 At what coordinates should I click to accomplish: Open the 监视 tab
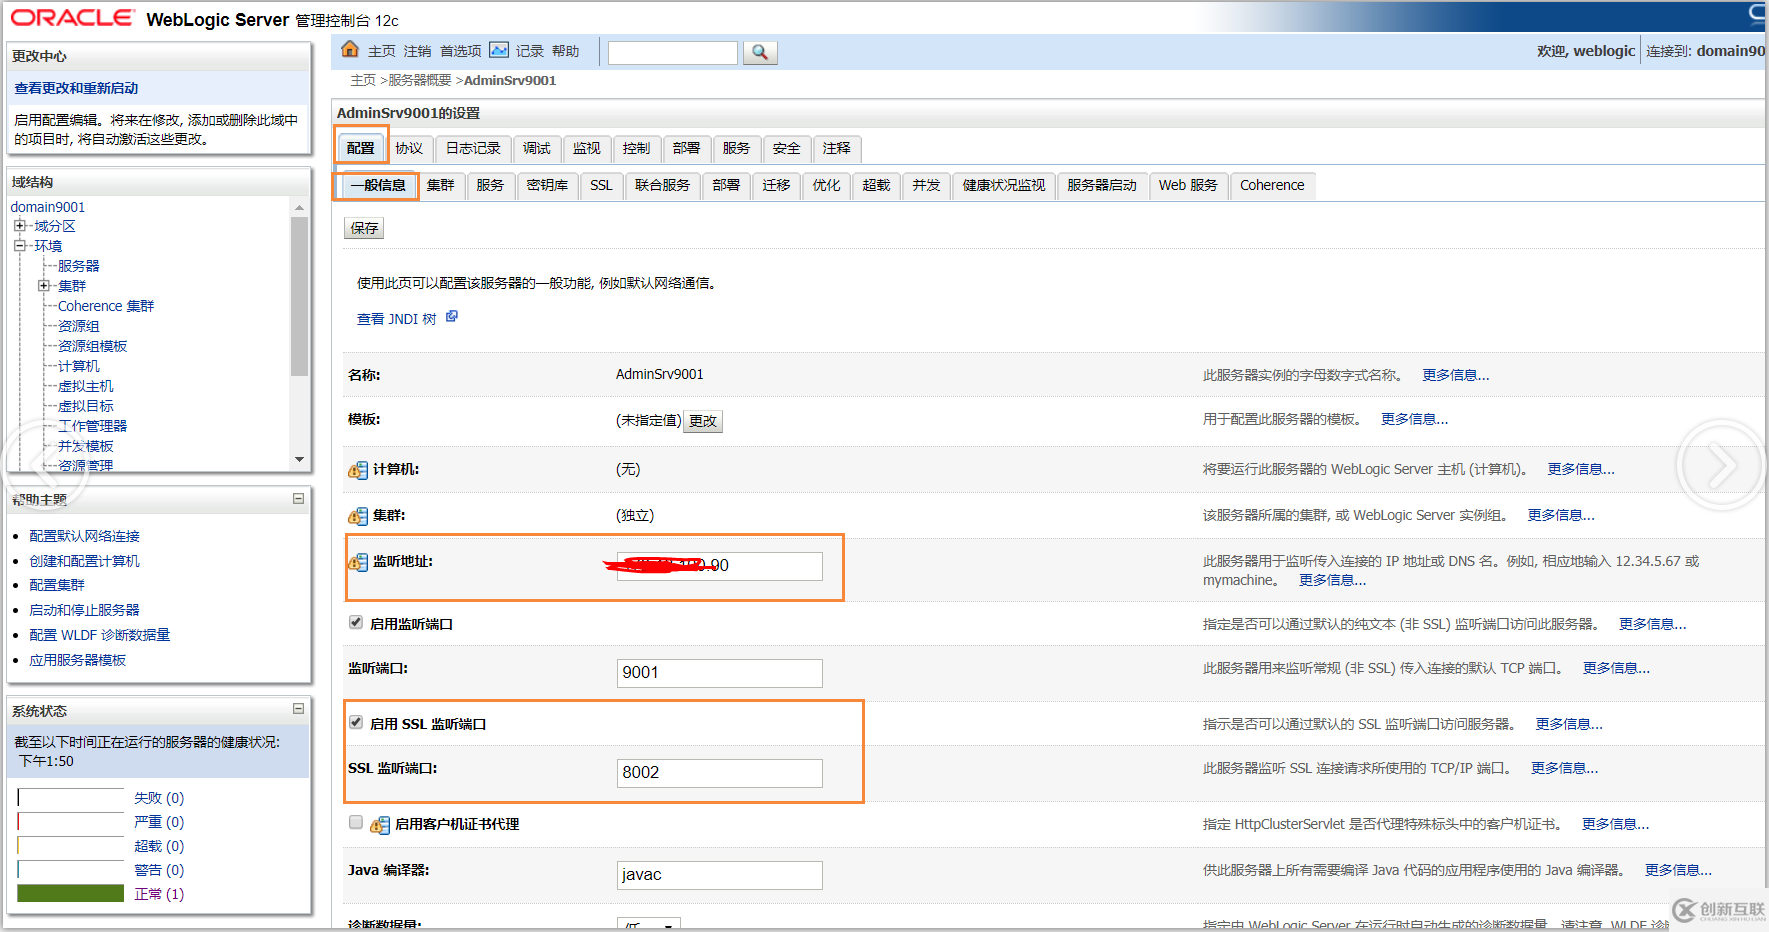(587, 148)
